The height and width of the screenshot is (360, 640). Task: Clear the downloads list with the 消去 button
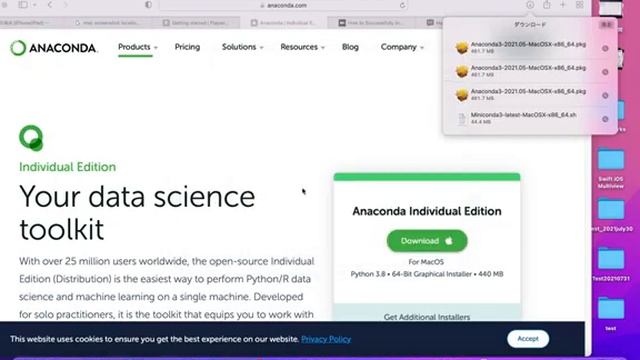click(606, 25)
